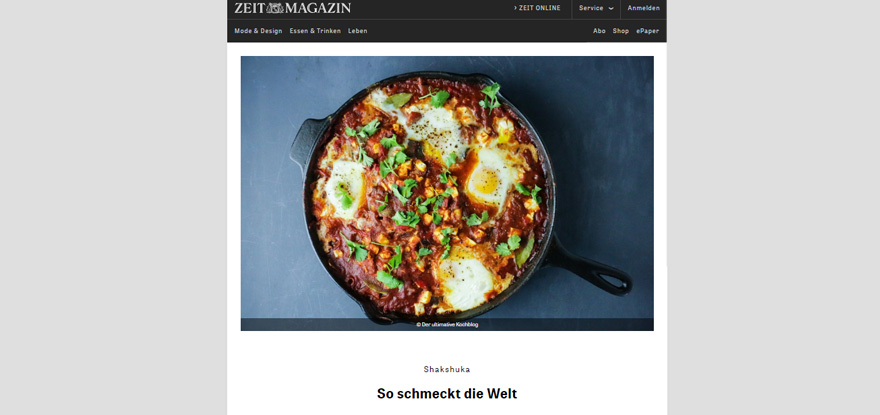880x415 pixels.
Task: Click the copyright caption under the photo
Action: point(447,325)
